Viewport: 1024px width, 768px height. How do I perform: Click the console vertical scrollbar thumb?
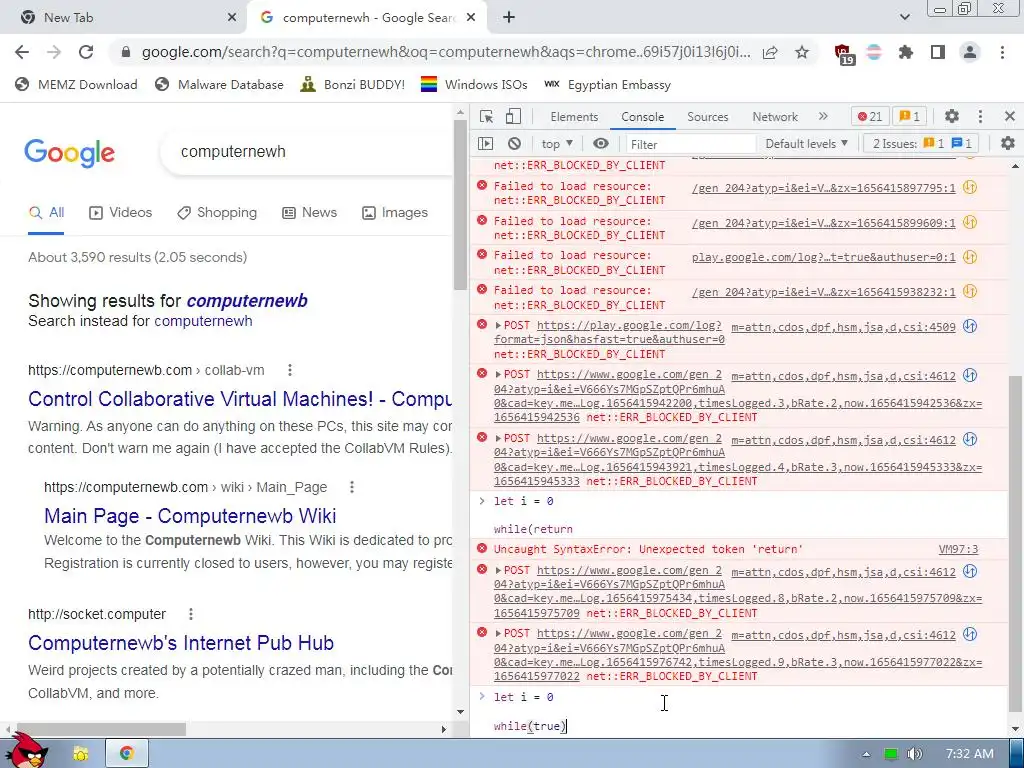point(1015,543)
